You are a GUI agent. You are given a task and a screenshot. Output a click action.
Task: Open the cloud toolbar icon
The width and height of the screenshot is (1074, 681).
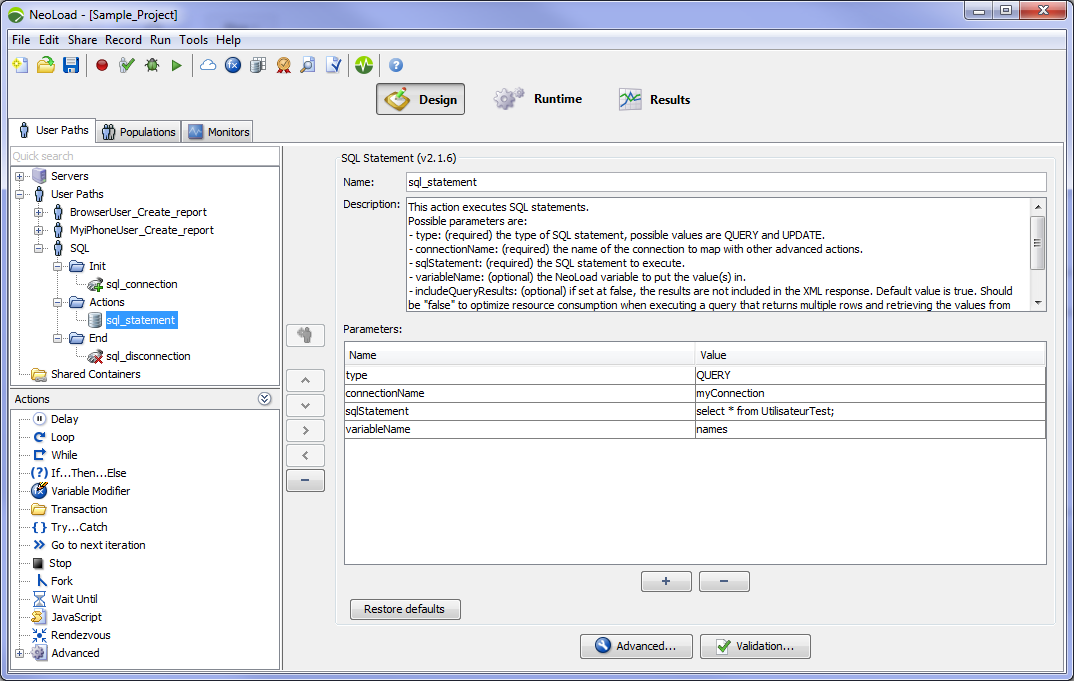[x=208, y=65]
